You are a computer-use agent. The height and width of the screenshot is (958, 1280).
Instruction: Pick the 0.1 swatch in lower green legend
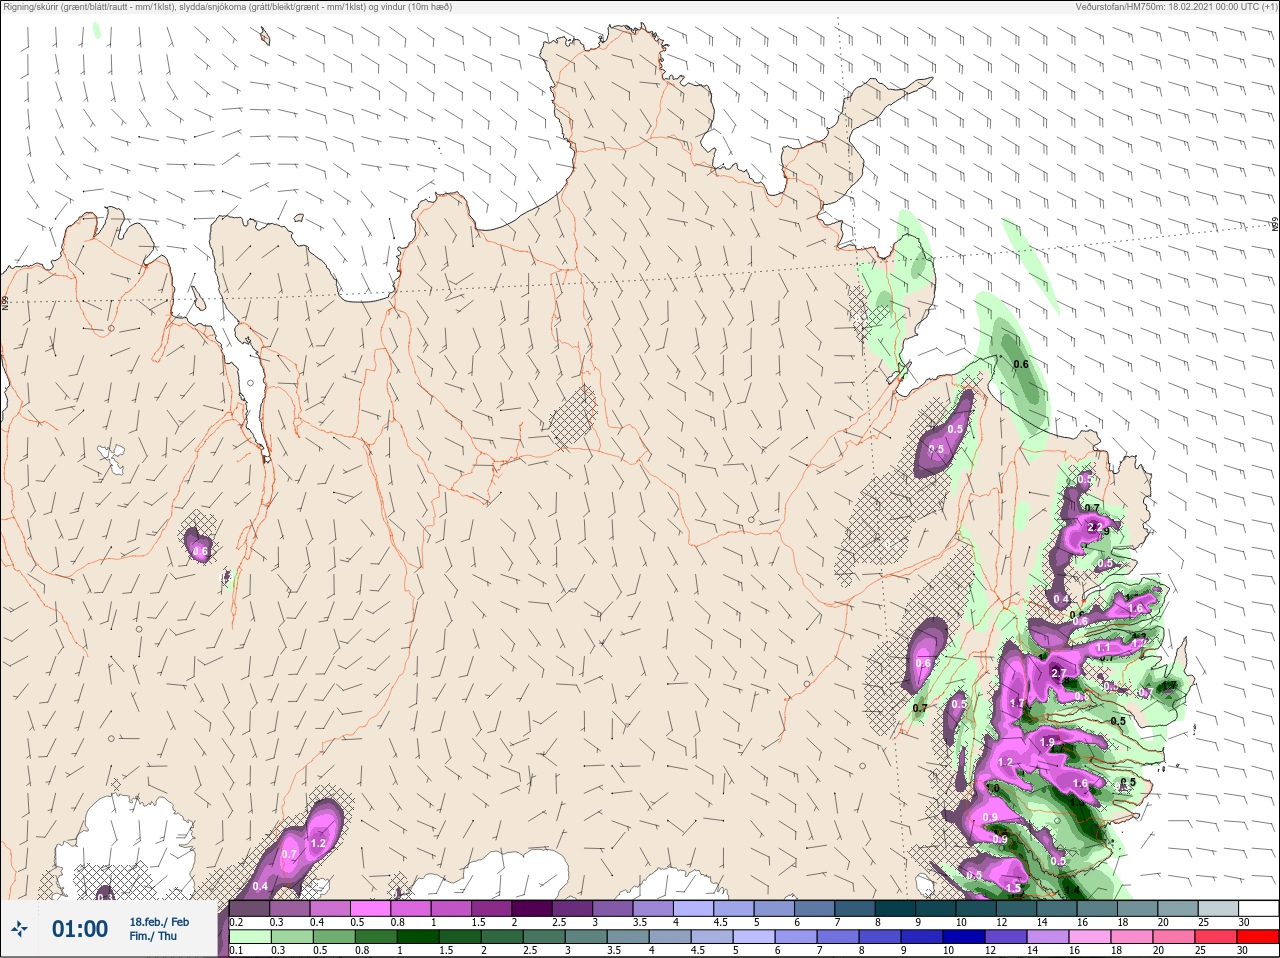[x=250, y=936]
